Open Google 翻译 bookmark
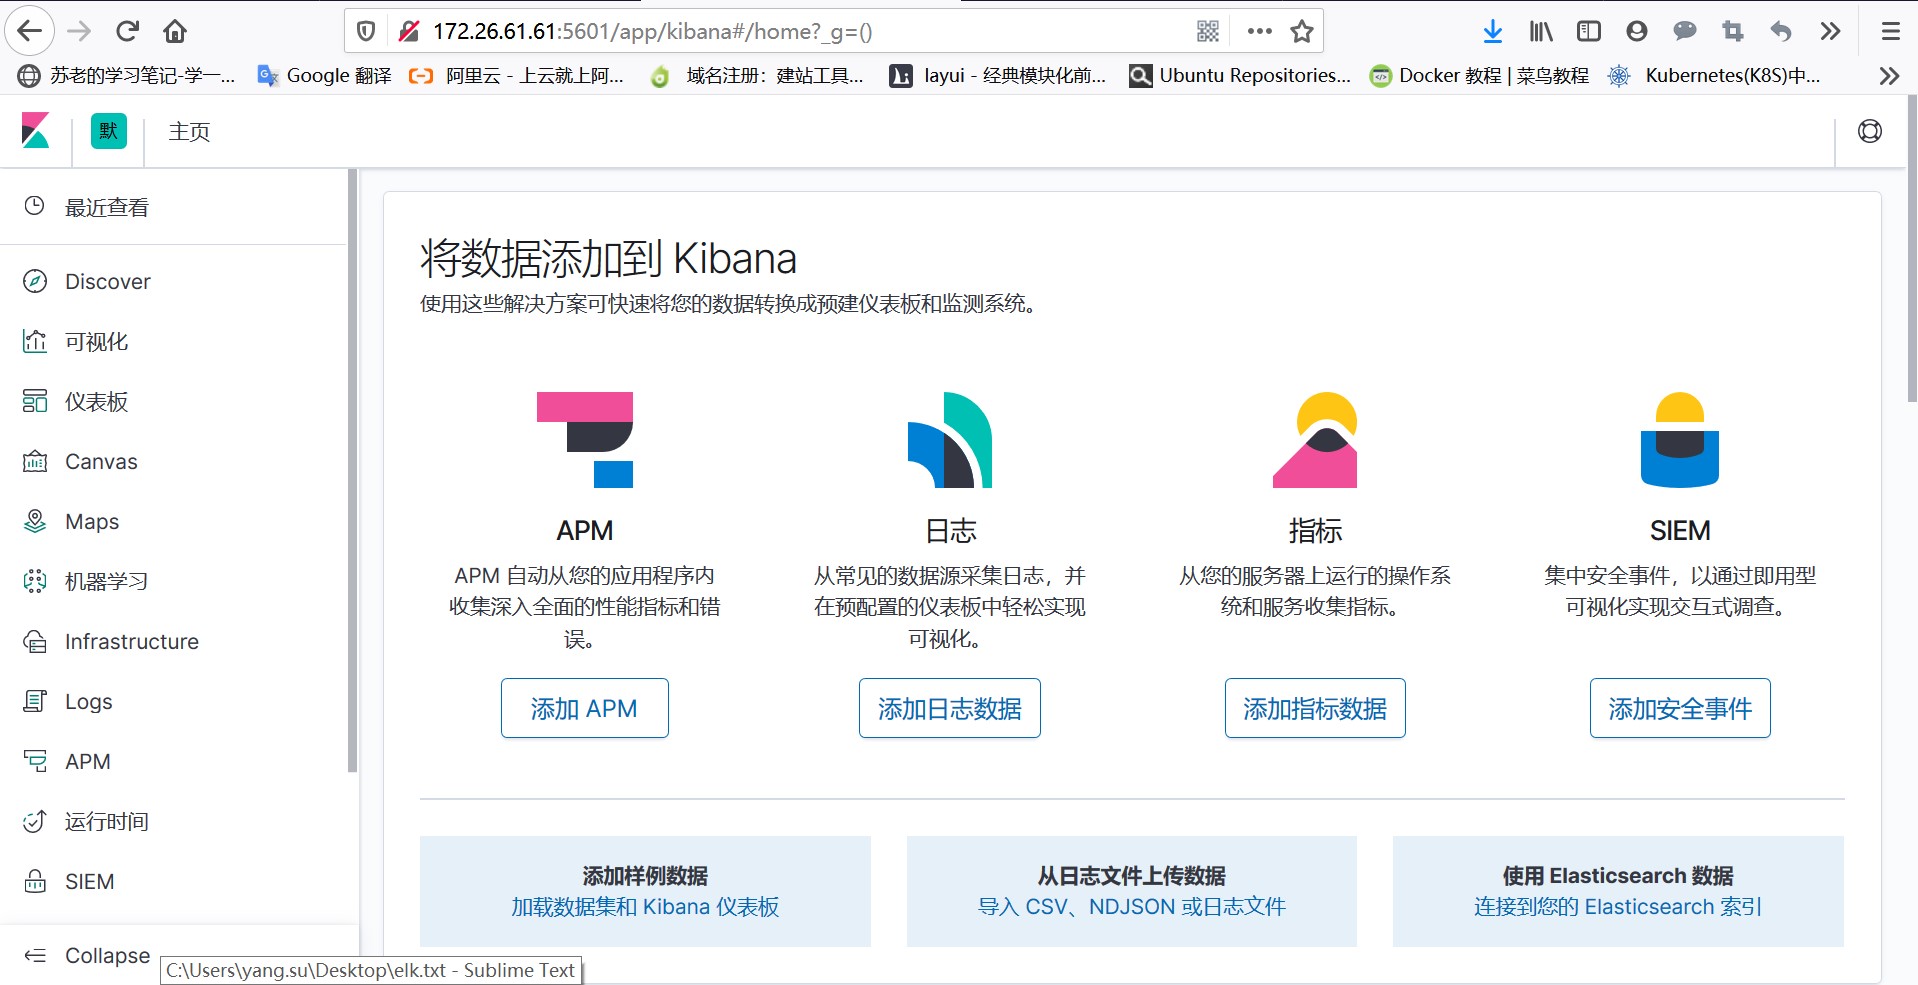Viewport: 1918px width, 985px height. tap(325, 75)
